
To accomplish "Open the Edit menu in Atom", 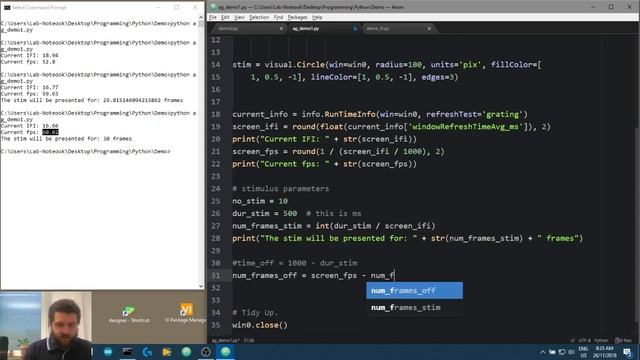I will coord(225,17).
